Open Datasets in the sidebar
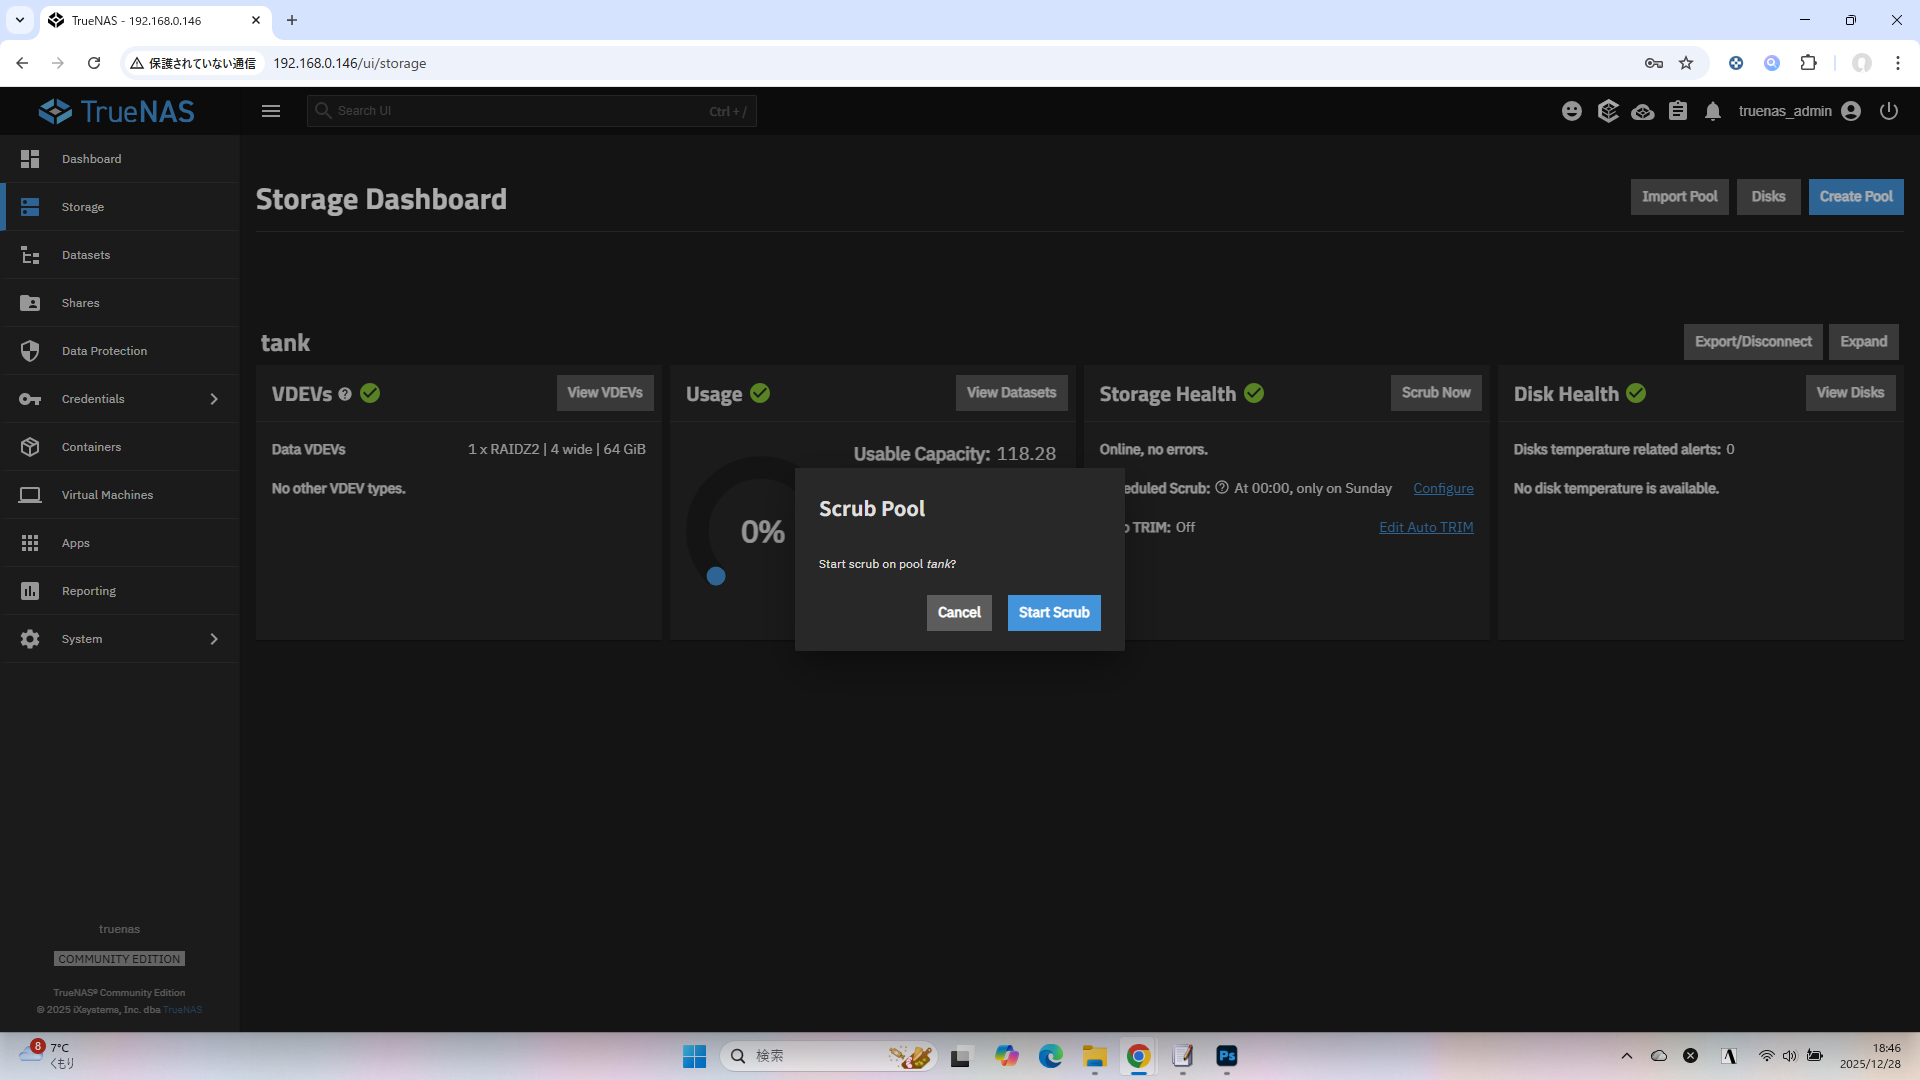The height and width of the screenshot is (1080, 1920). click(x=86, y=255)
